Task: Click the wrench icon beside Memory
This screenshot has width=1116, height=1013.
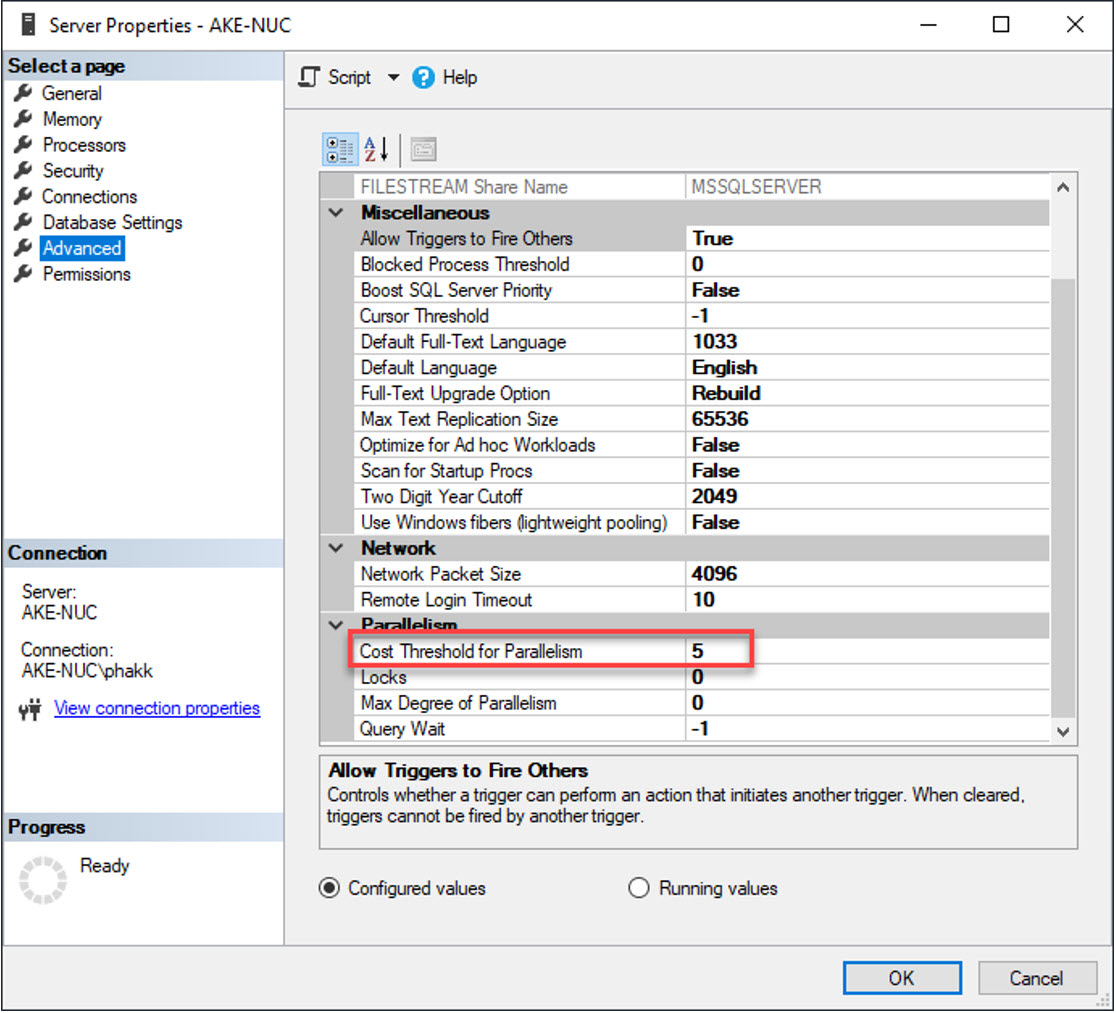Action: pyautogui.click(x=23, y=119)
